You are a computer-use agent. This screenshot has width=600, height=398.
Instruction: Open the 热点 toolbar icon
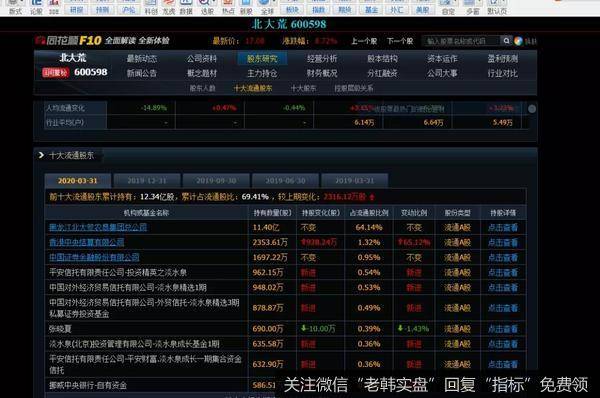pyautogui.click(x=228, y=7)
